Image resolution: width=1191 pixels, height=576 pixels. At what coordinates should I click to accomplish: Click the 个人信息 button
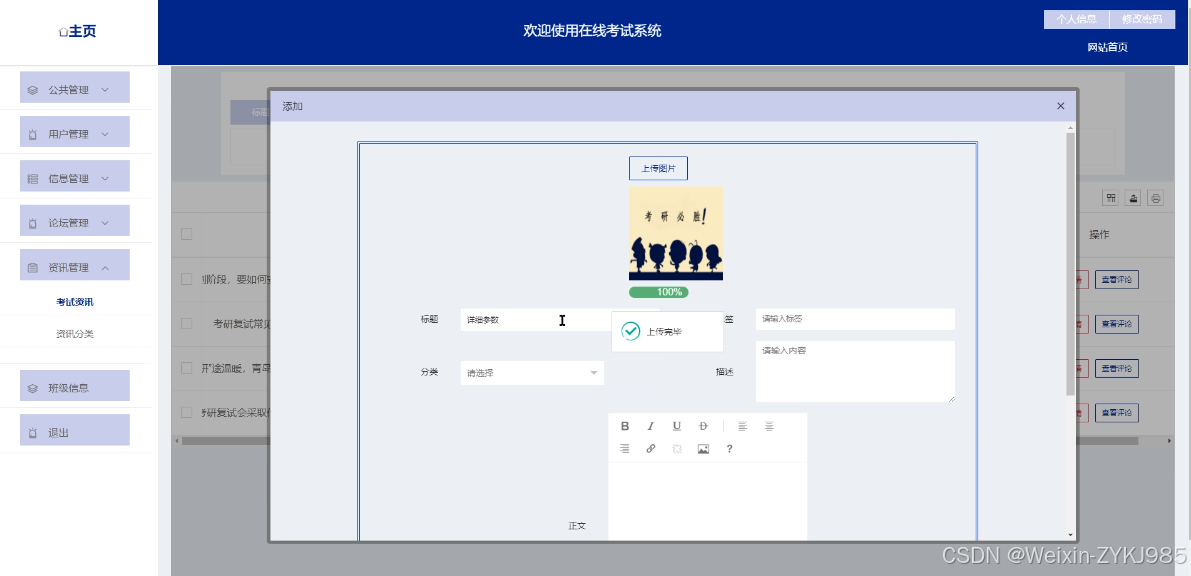point(1076,20)
